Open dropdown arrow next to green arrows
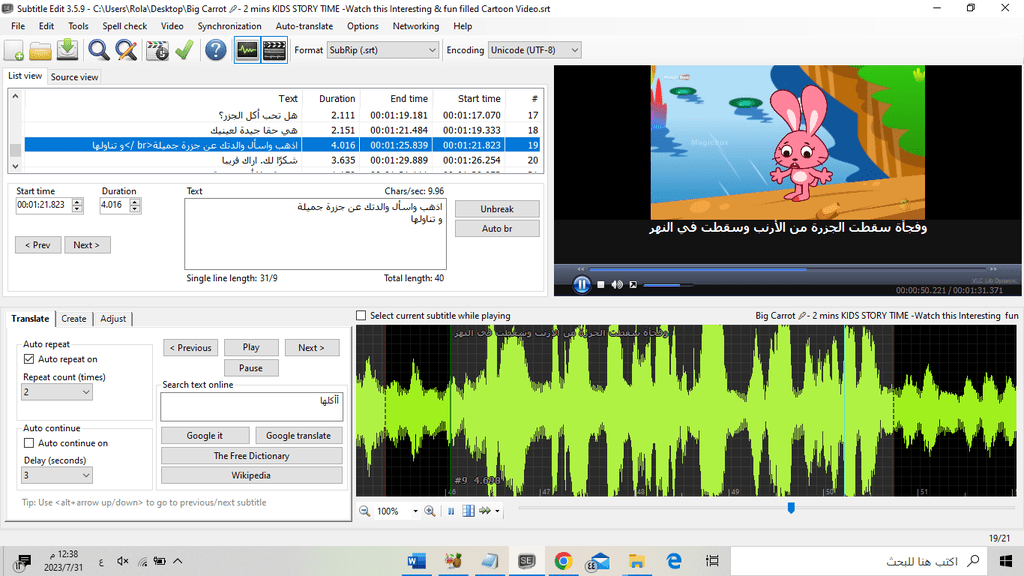 tap(498, 511)
